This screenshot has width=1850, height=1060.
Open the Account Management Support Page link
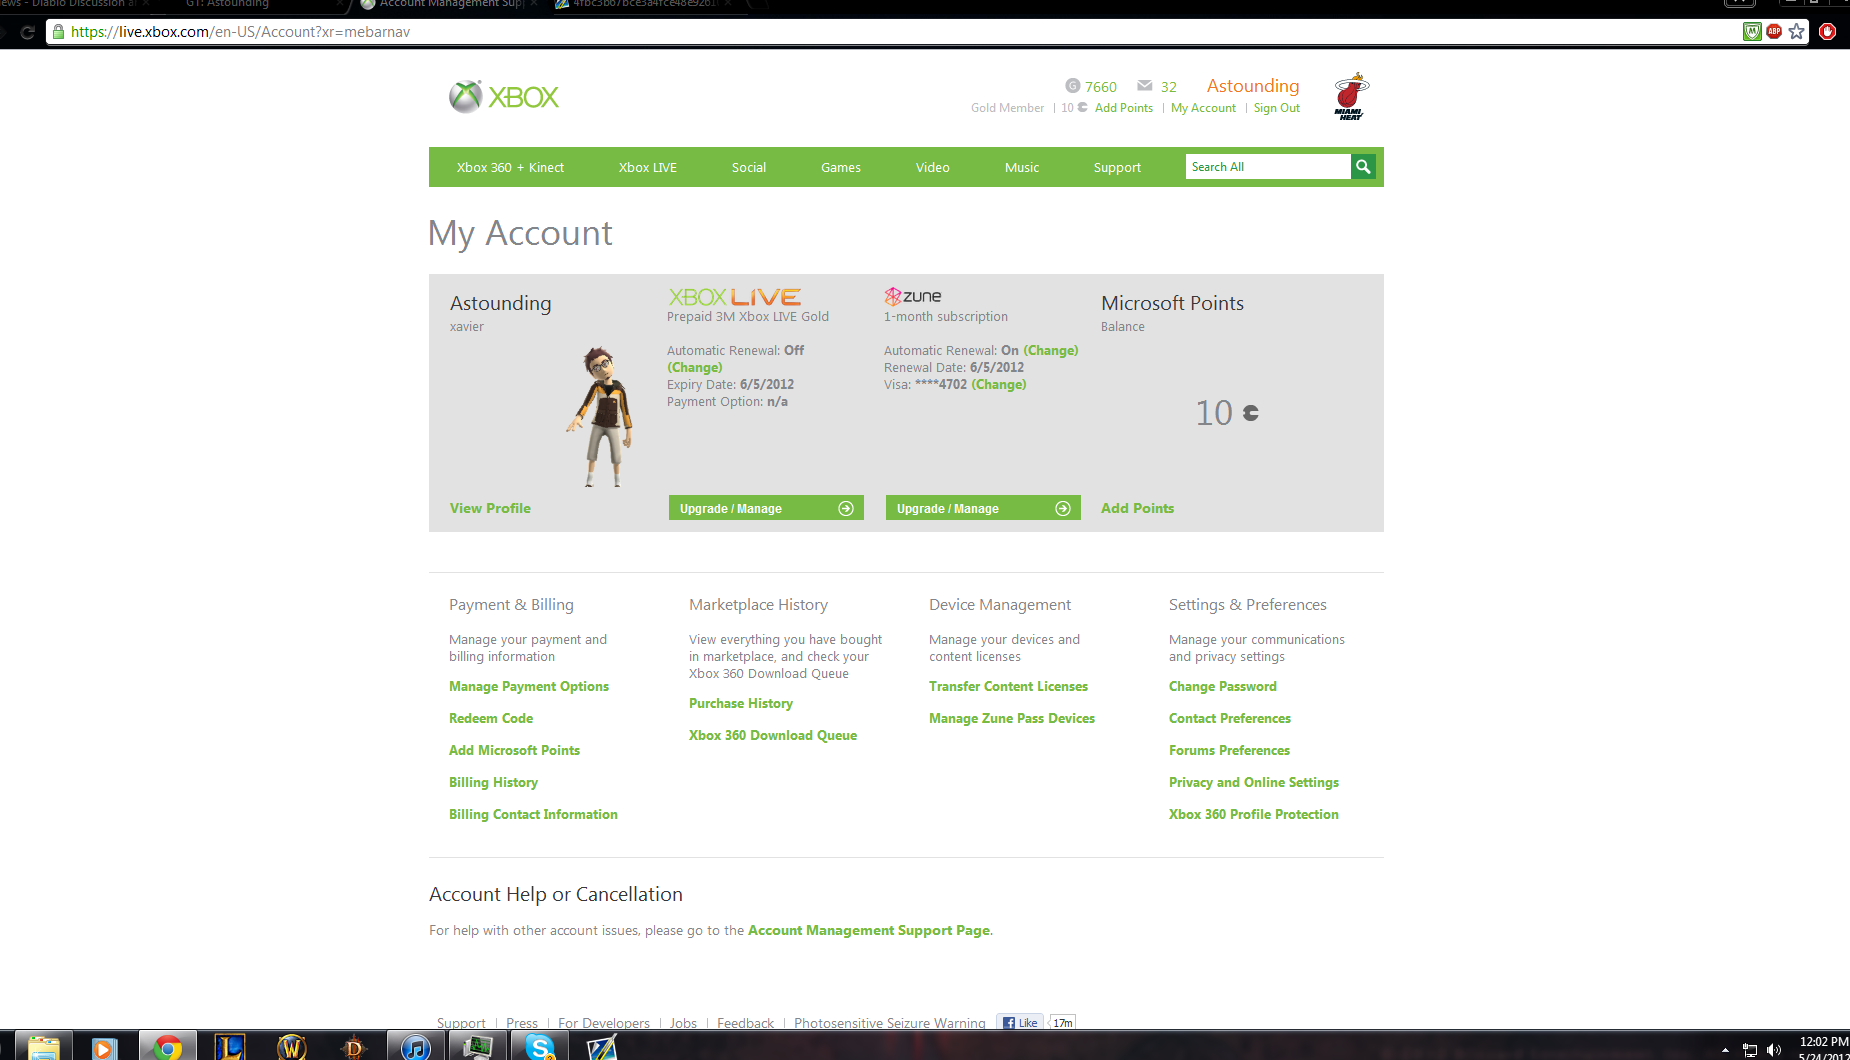coord(869,930)
